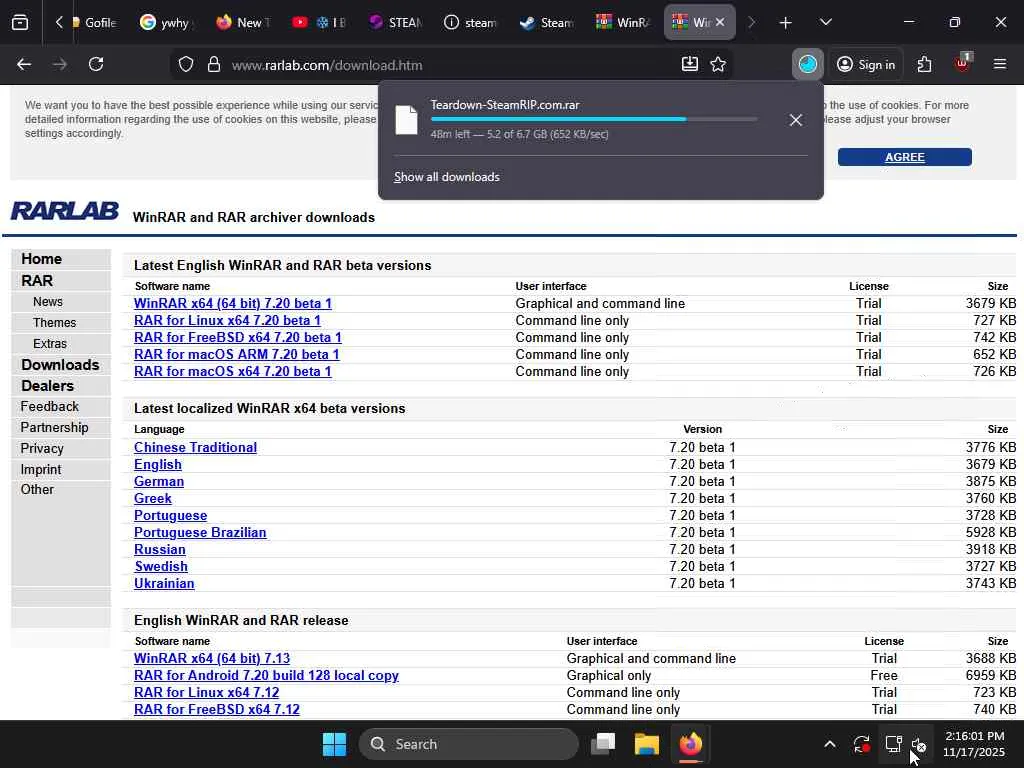Click the taskbar Search box
This screenshot has height=768, width=1024.
tap(468, 744)
